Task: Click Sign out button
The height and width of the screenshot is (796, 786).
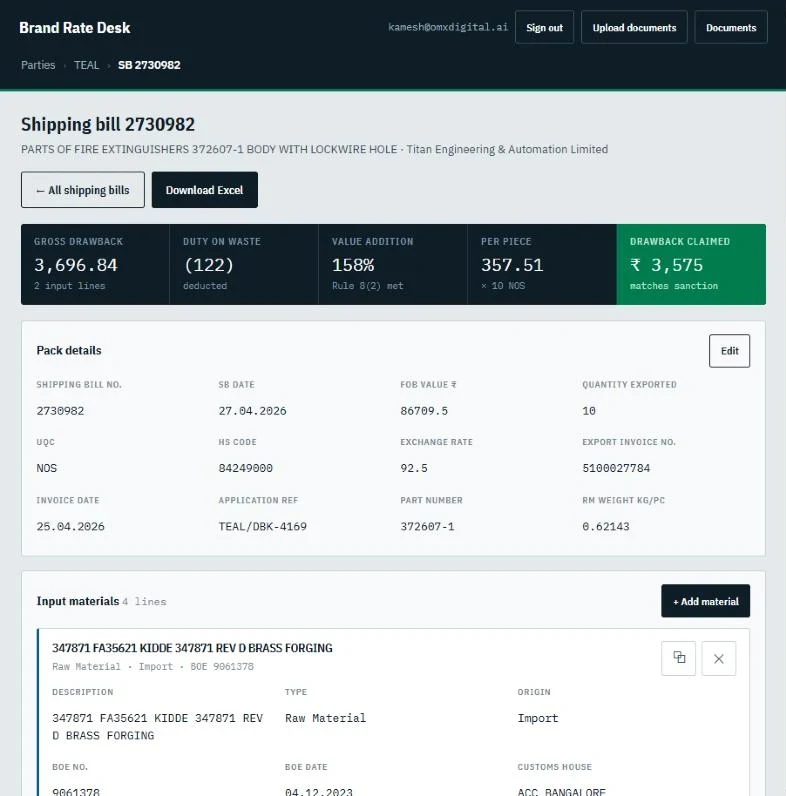Action: pyautogui.click(x=544, y=27)
